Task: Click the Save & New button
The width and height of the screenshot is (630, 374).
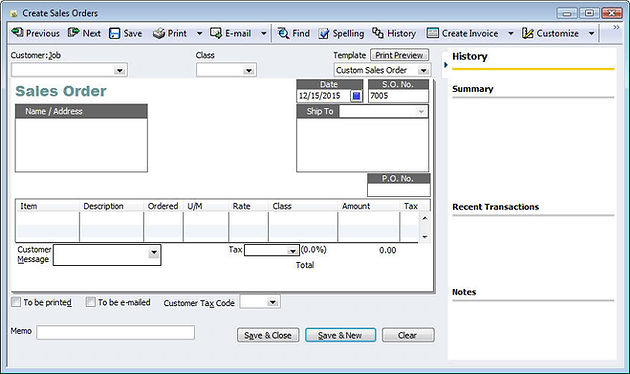Action: [x=340, y=335]
